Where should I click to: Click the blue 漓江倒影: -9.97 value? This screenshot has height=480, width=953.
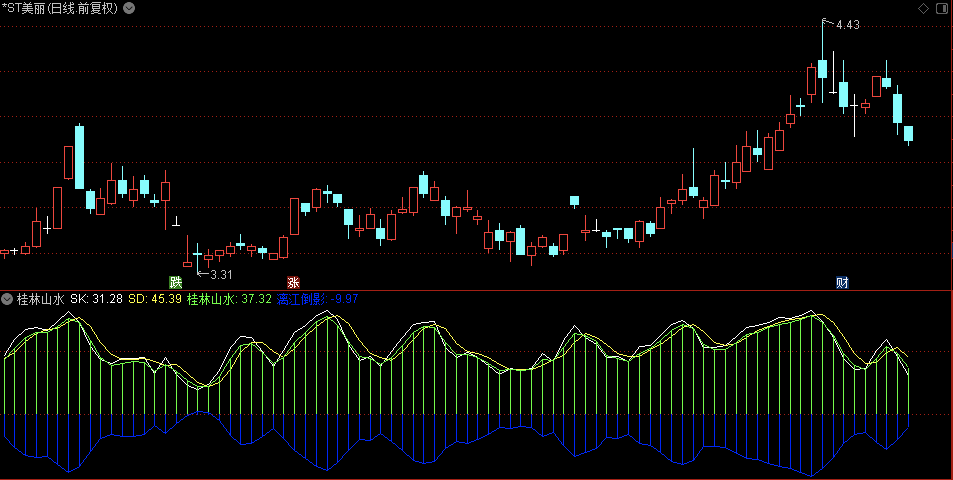317,299
